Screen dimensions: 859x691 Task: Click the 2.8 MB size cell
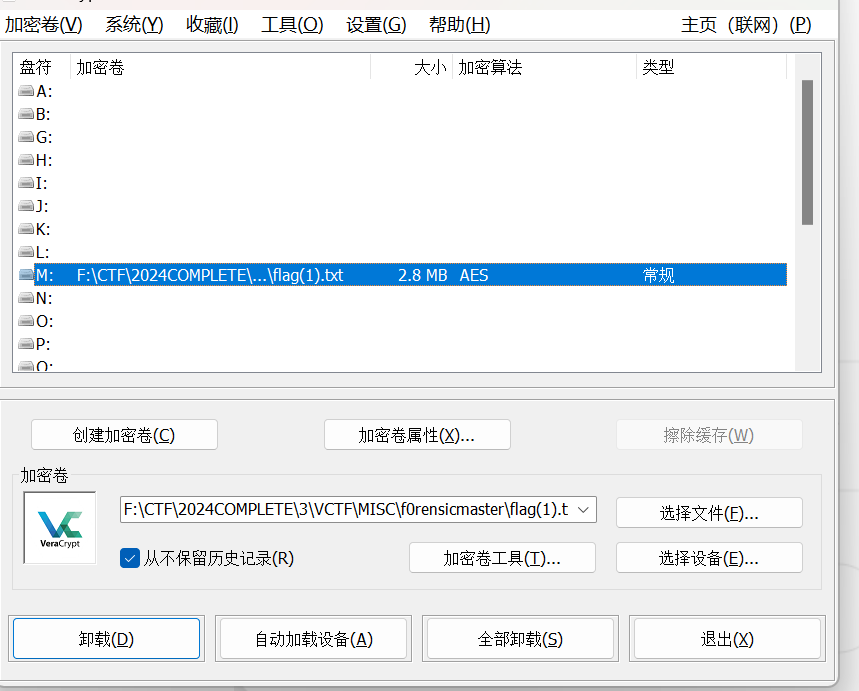point(422,275)
